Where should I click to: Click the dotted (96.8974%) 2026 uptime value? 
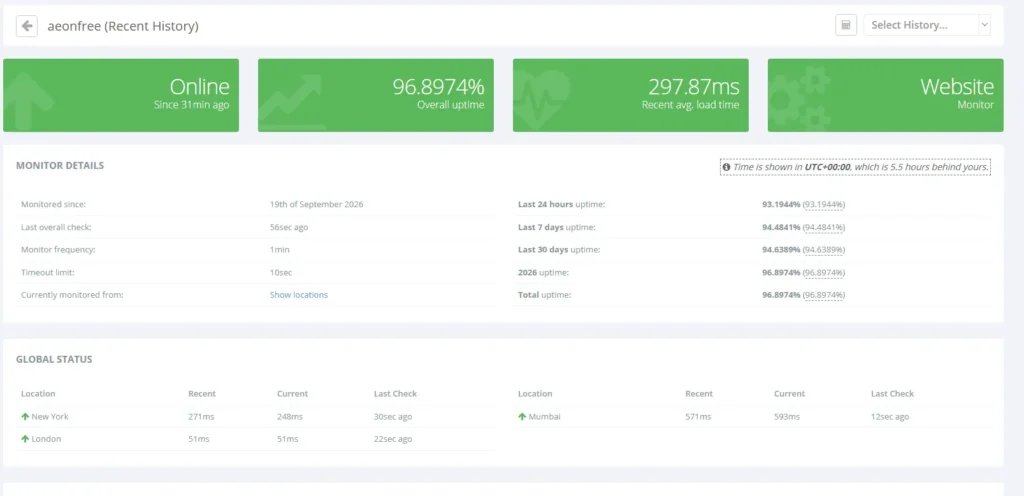click(824, 272)
